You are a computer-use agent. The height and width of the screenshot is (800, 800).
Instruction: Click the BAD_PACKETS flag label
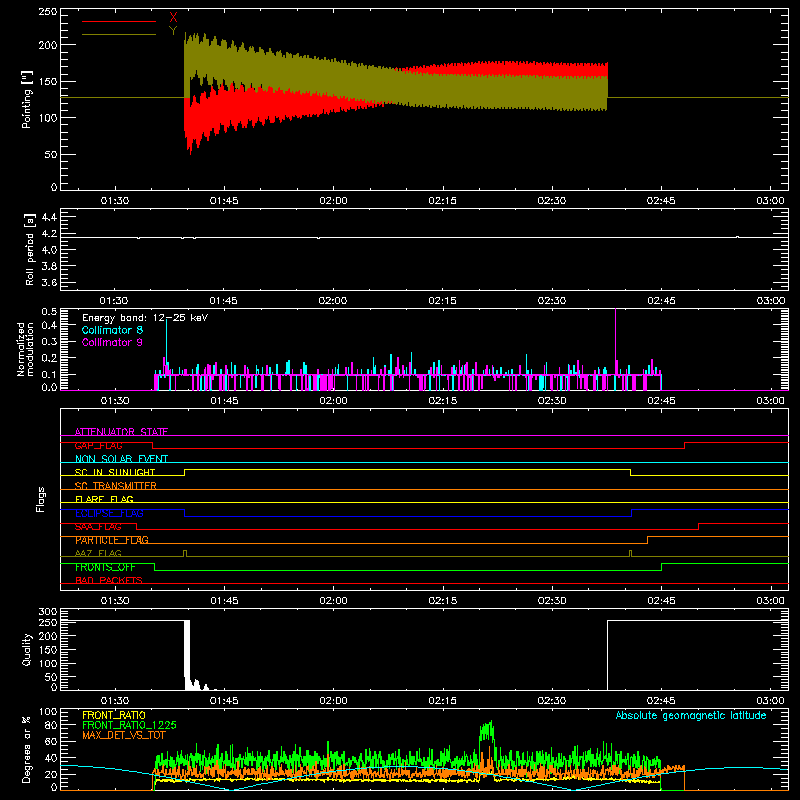[109, 580]
